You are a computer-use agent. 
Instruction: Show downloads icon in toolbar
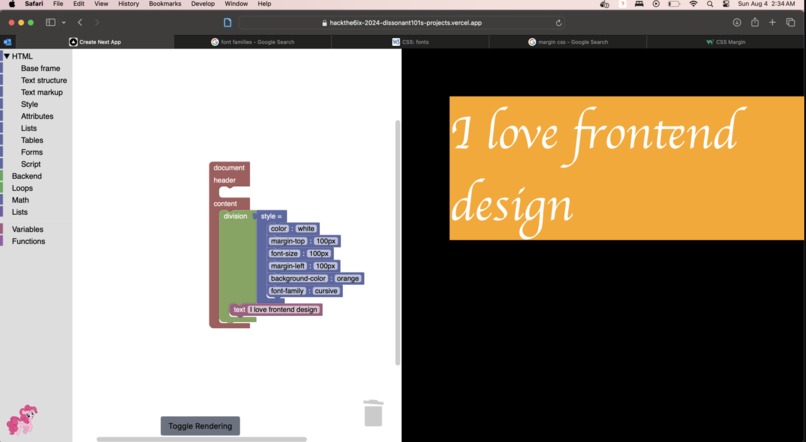(x=737, y=22)
